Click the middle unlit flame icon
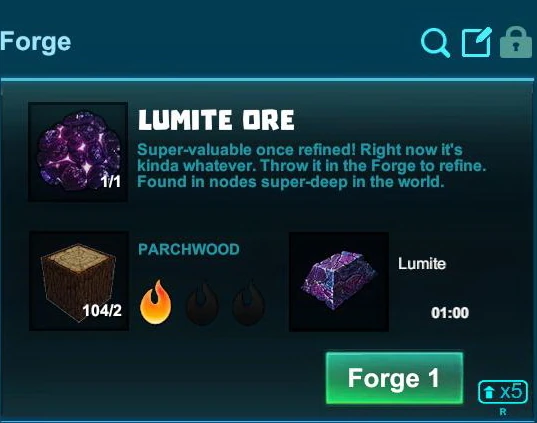The height and width of the screenshot is (423, 537). [x=202, y=303]
